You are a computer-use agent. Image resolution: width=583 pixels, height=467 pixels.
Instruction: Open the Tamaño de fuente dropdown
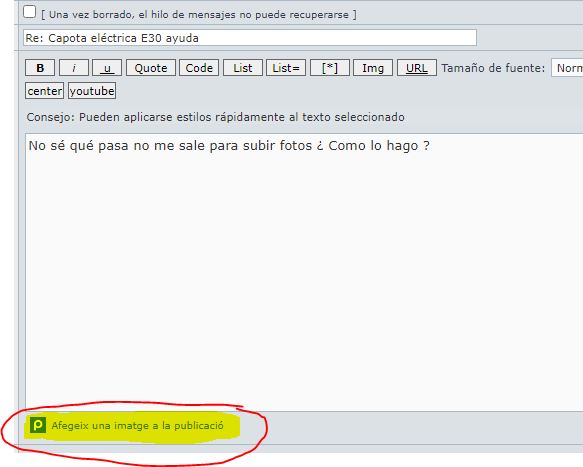tap(567, 68)
